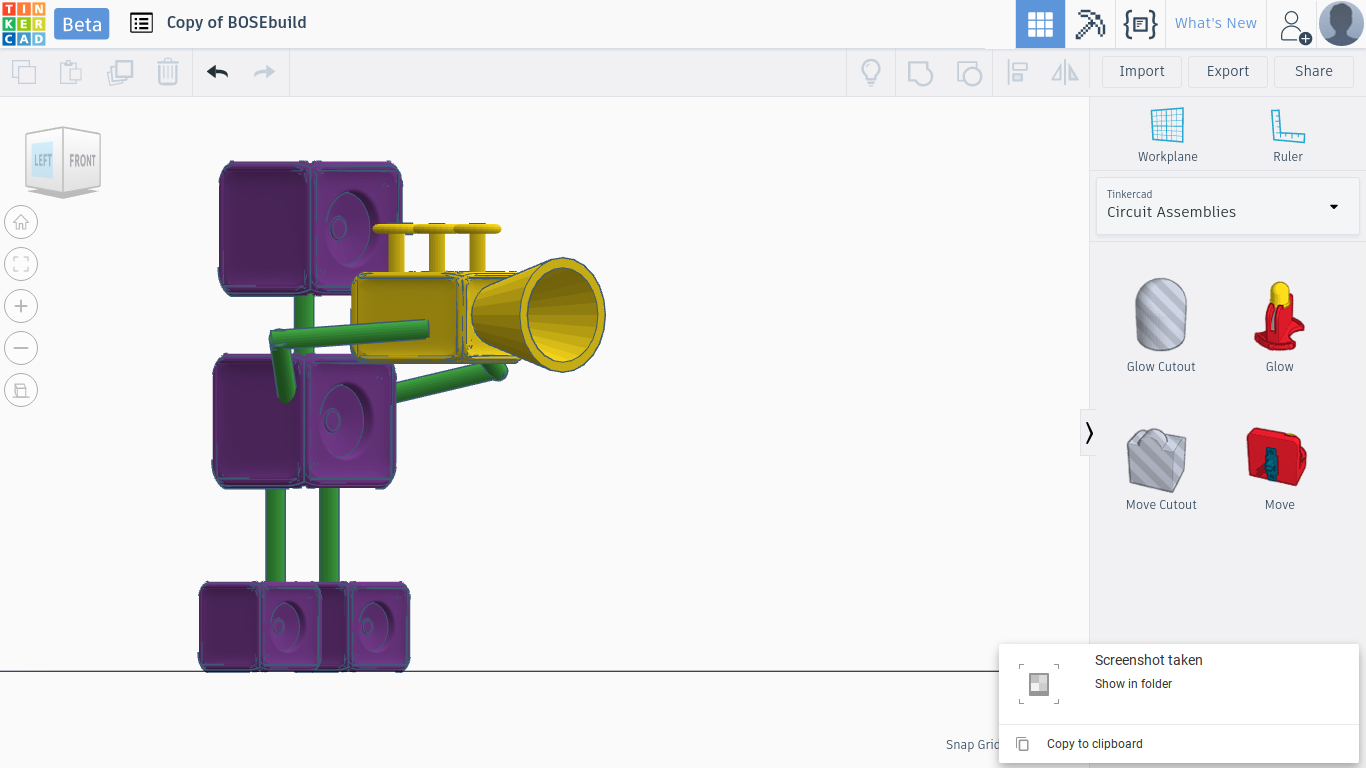Click the Group shapes icon
This screenshot has width=1366, height=768.
pos(920,72)
